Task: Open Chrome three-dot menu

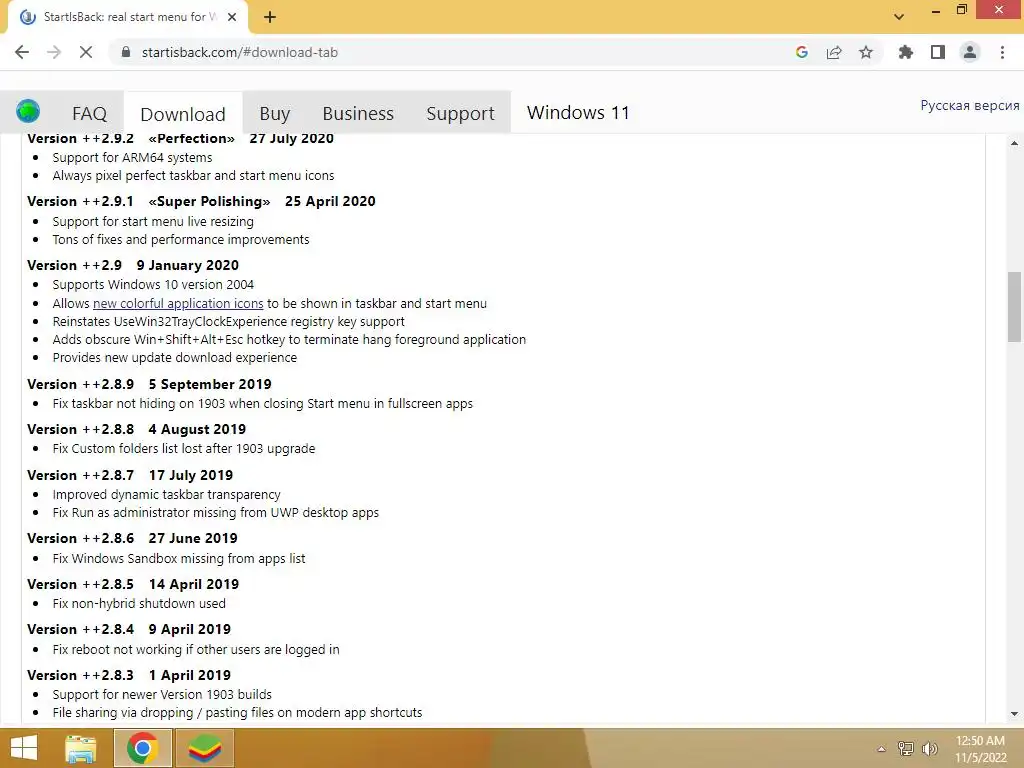Action: click(1002, 52)
